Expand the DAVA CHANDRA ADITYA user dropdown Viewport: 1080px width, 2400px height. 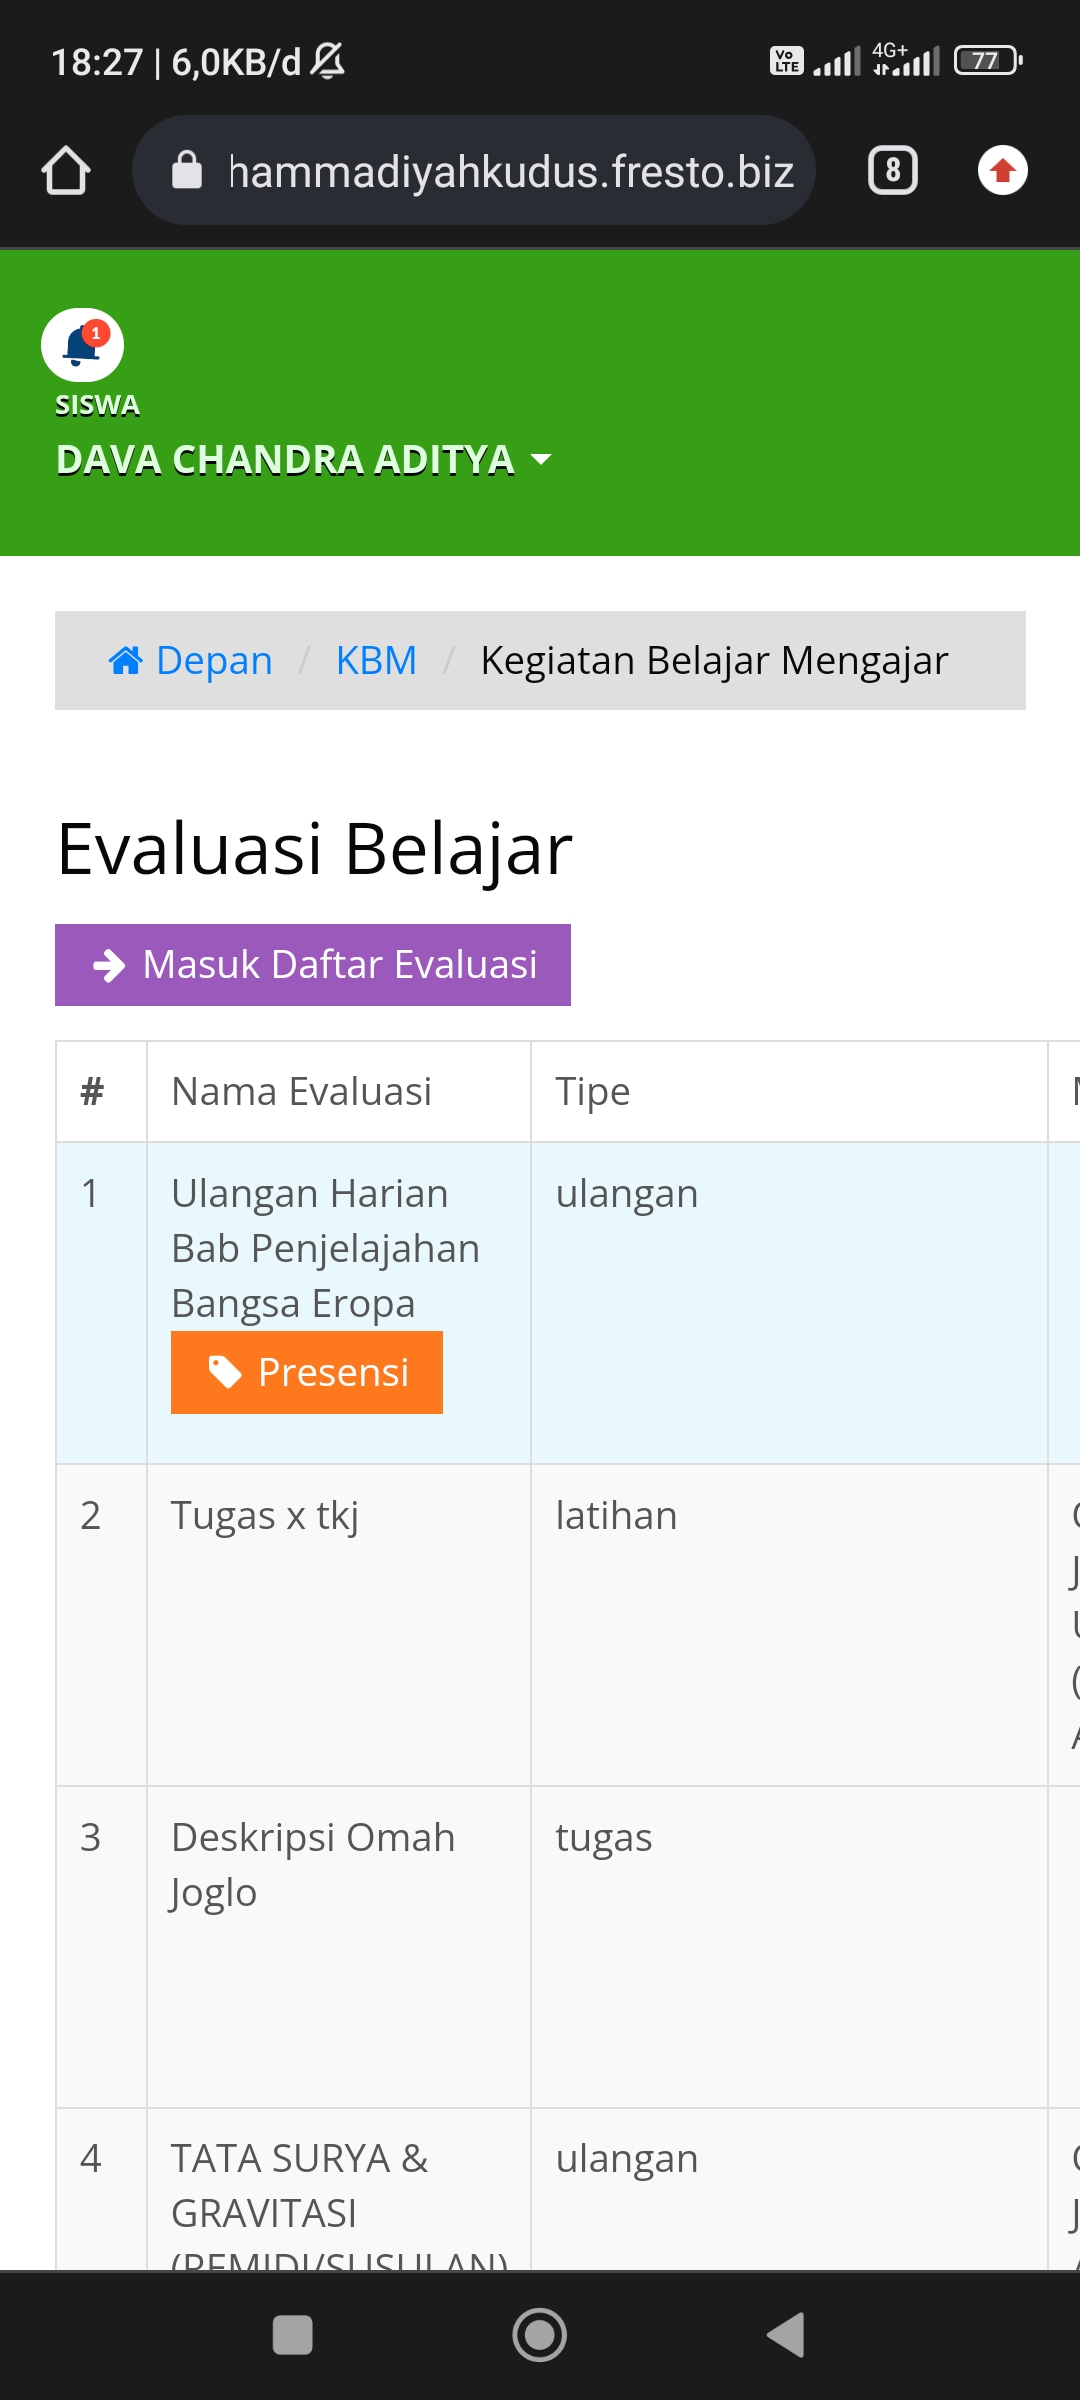click(x=304, y=460)
